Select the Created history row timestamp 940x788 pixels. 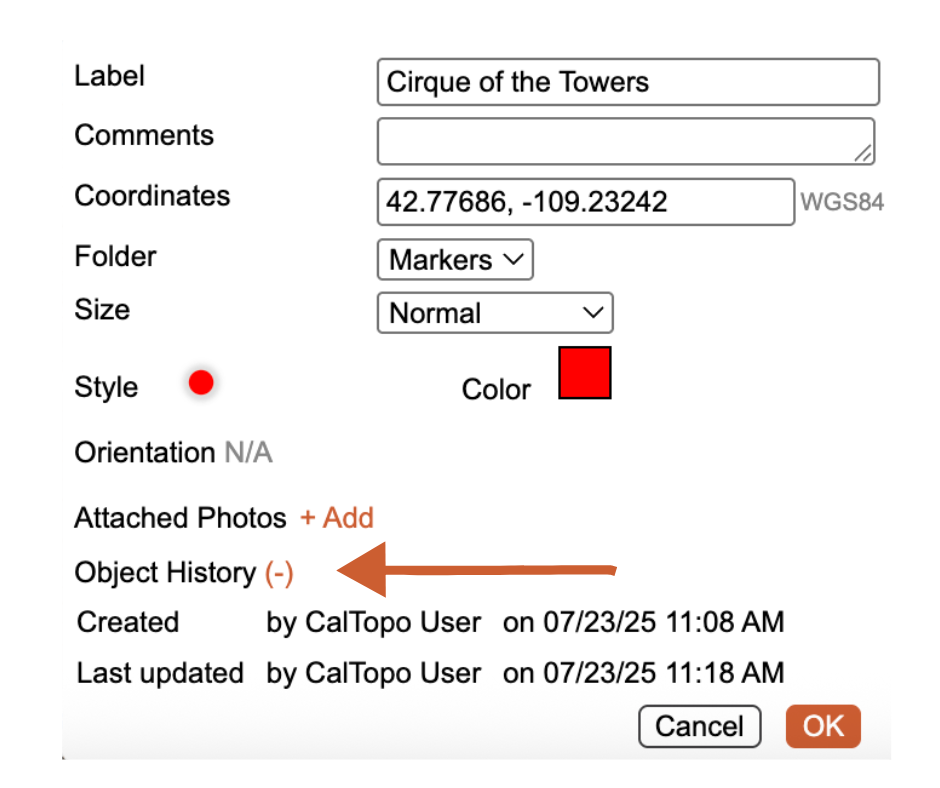tap(643, 622)
